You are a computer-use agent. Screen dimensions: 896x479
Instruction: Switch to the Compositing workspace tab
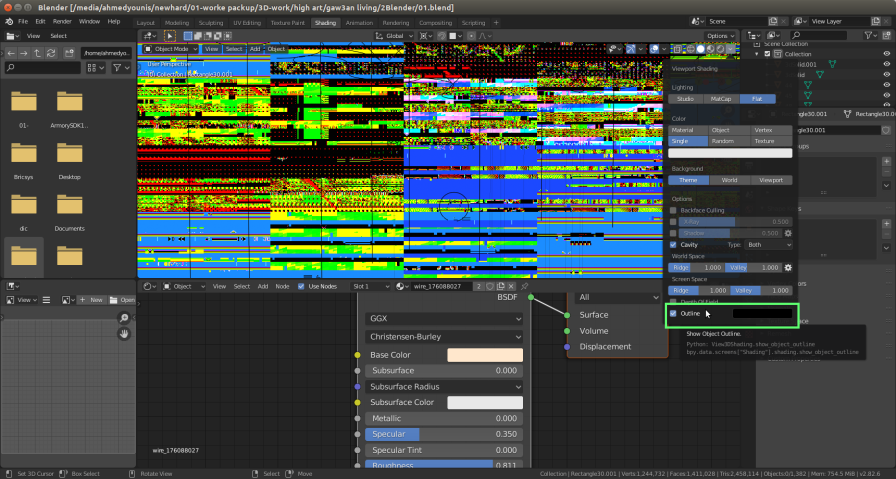point(435,23)
